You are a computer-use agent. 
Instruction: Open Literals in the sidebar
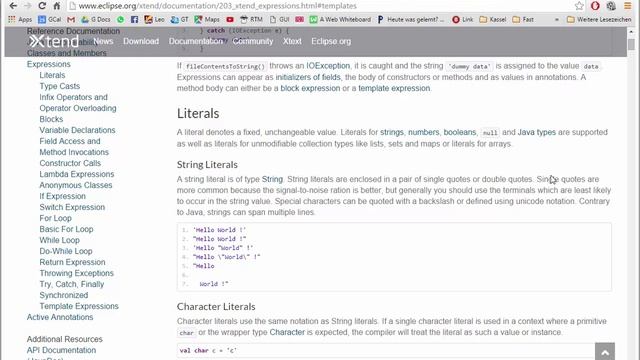pyautogui.click(x=52, y=75)
